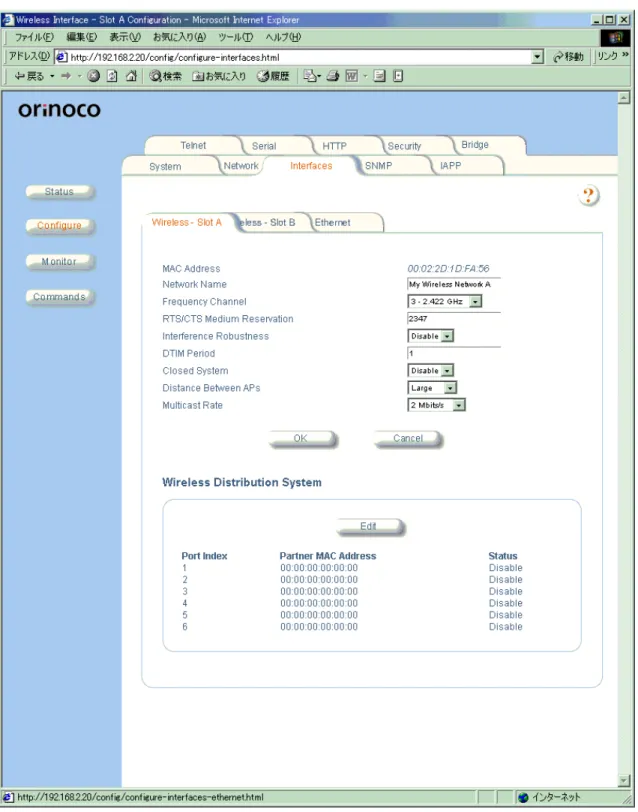Click the DTIM Period input field
Screen dimensions: 638x812
tap(454, 353)
